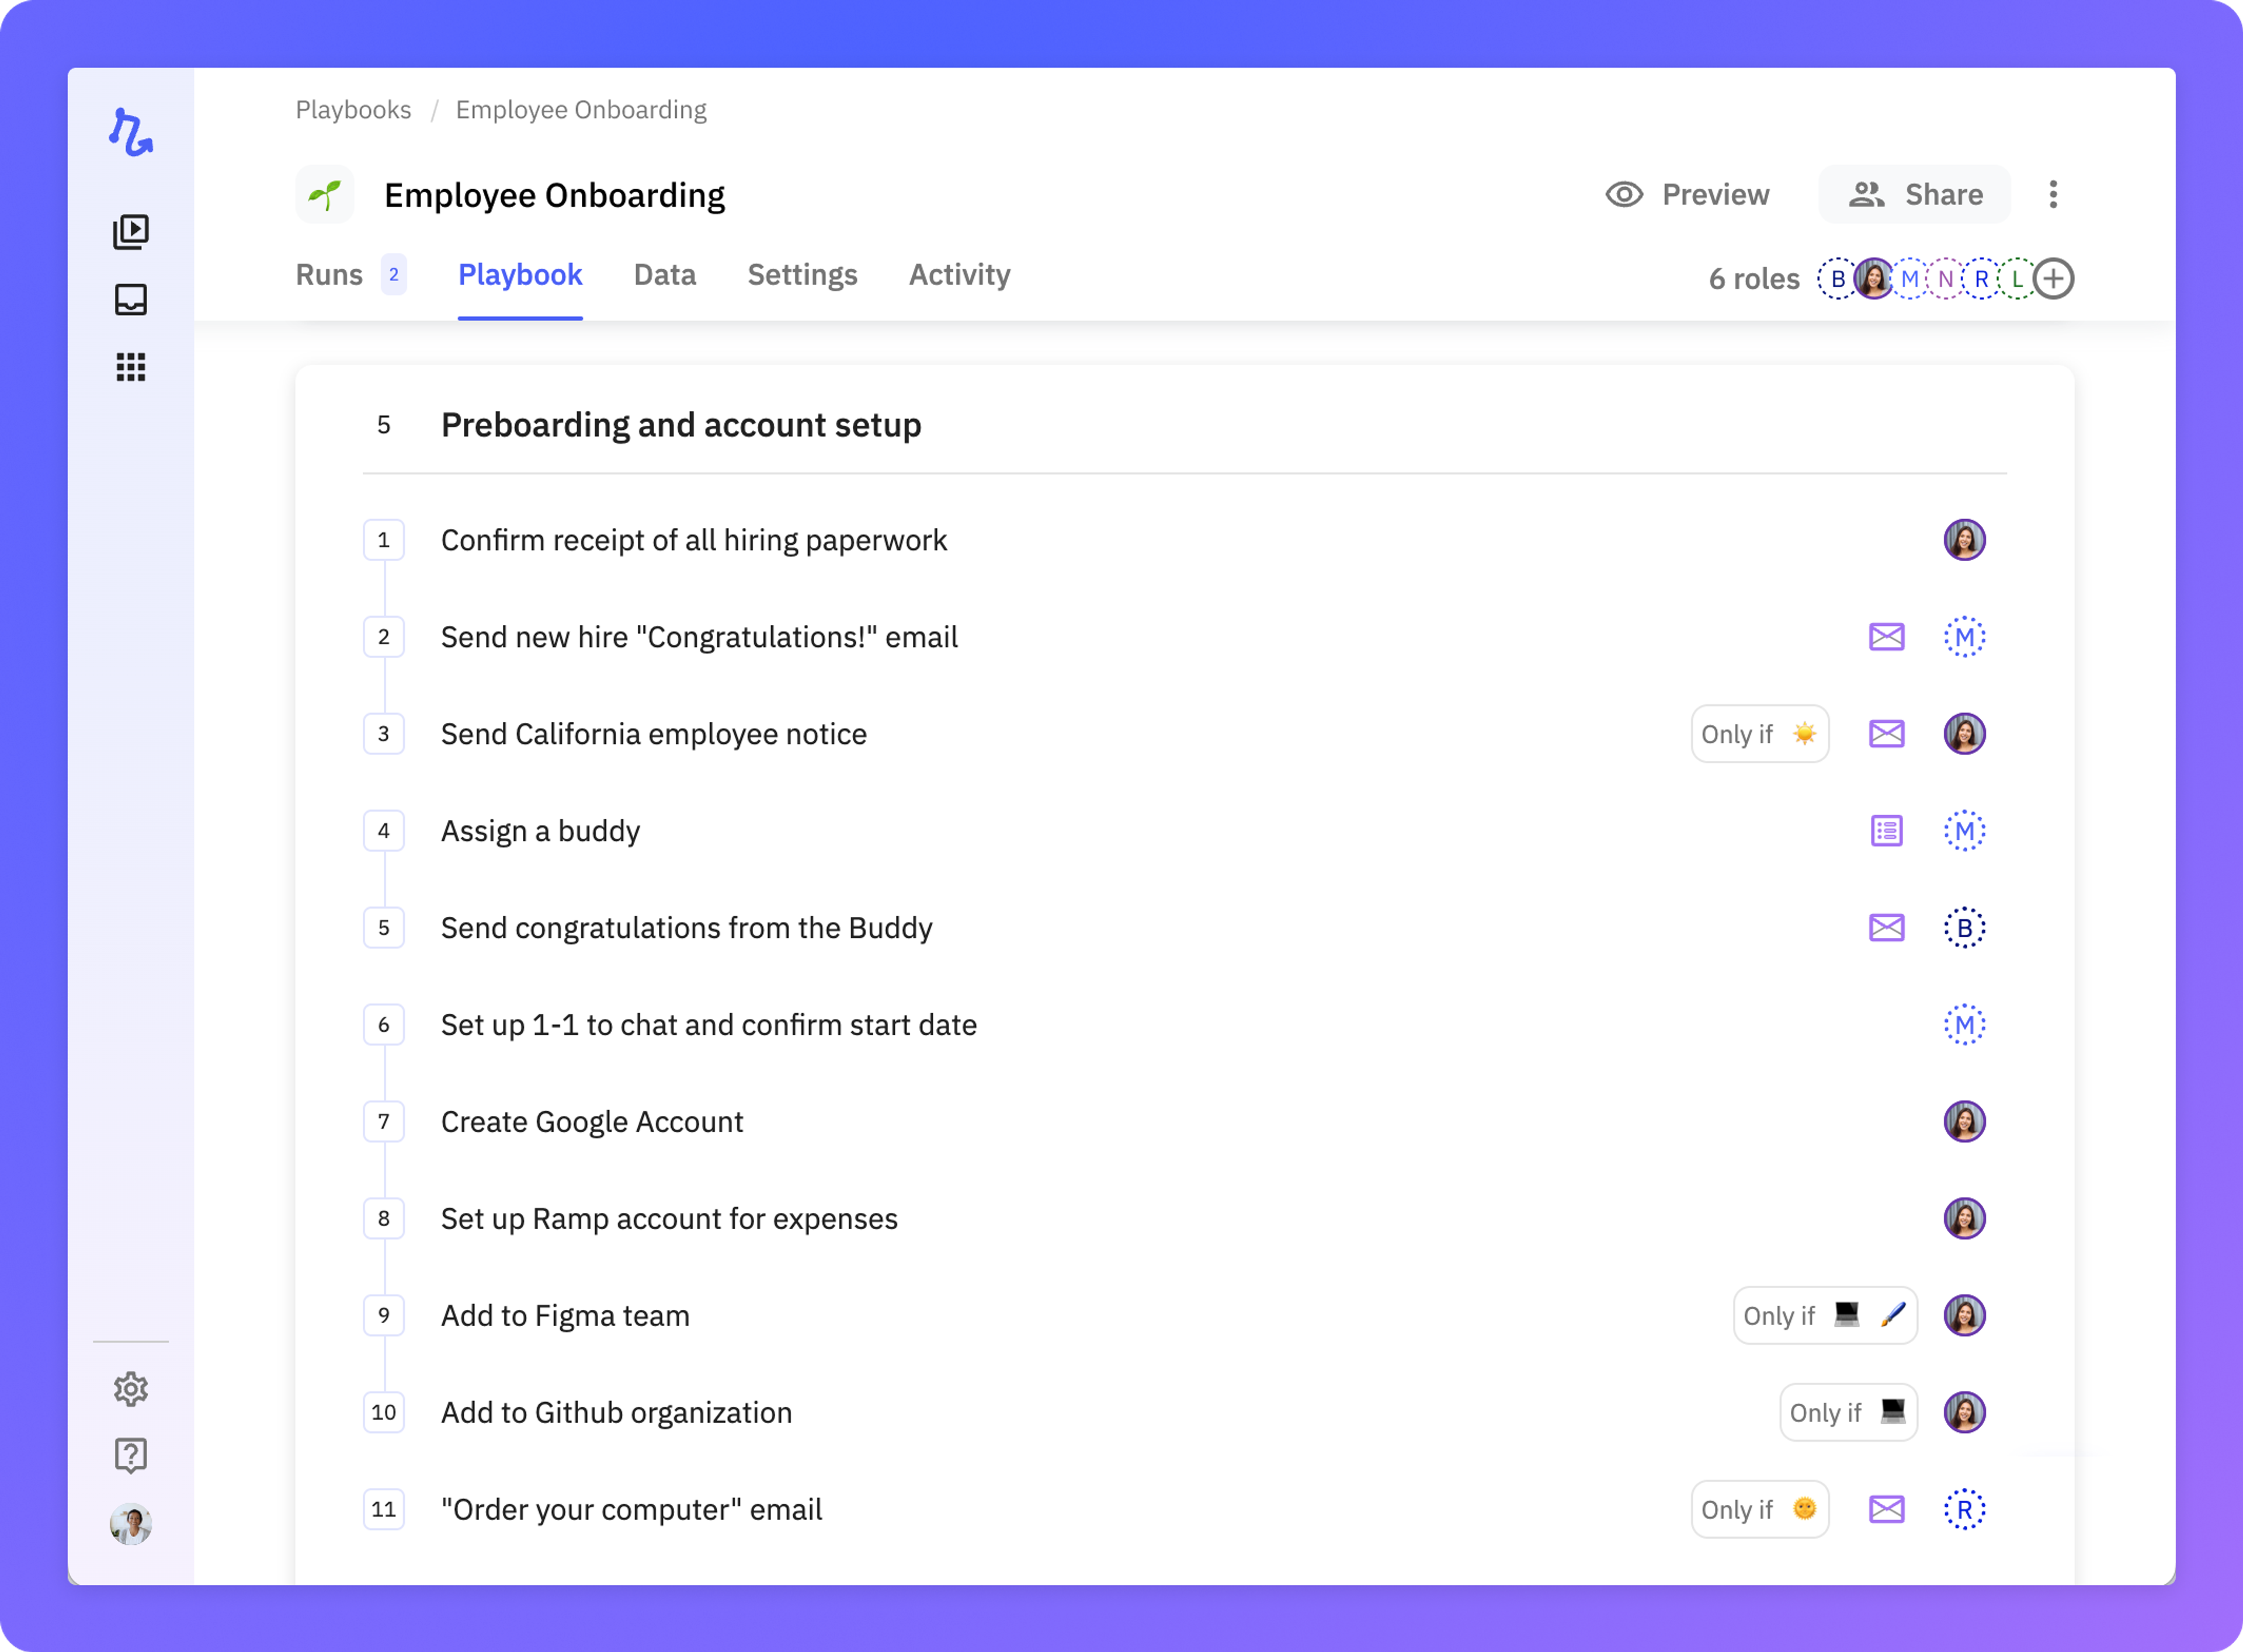This screenshot has width=2243, height=1652.
Task: Click the form icon on Assign a buddy
Action: [1886, 831]
